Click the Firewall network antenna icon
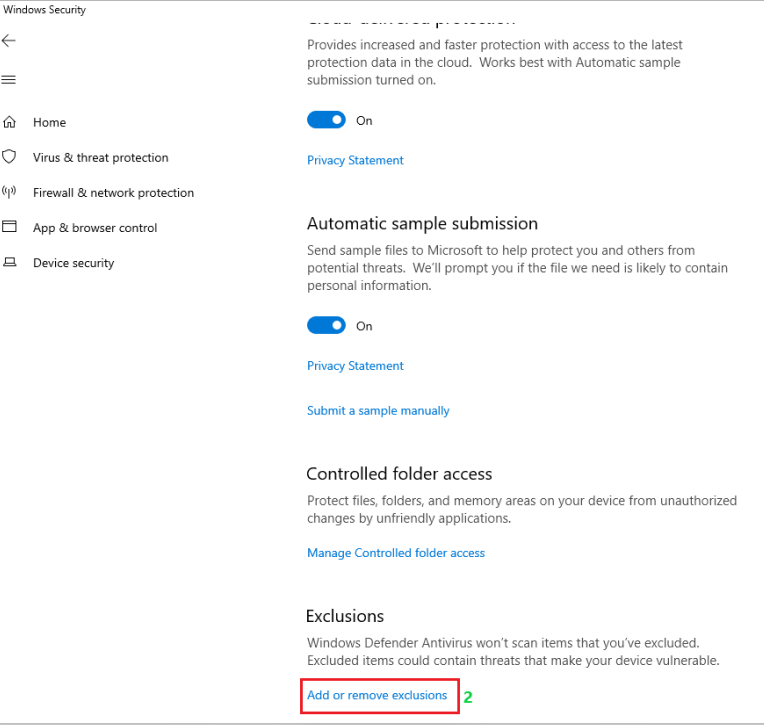This screenshot has width=764, height=725. pyautogui.click(x=9, y=192)
